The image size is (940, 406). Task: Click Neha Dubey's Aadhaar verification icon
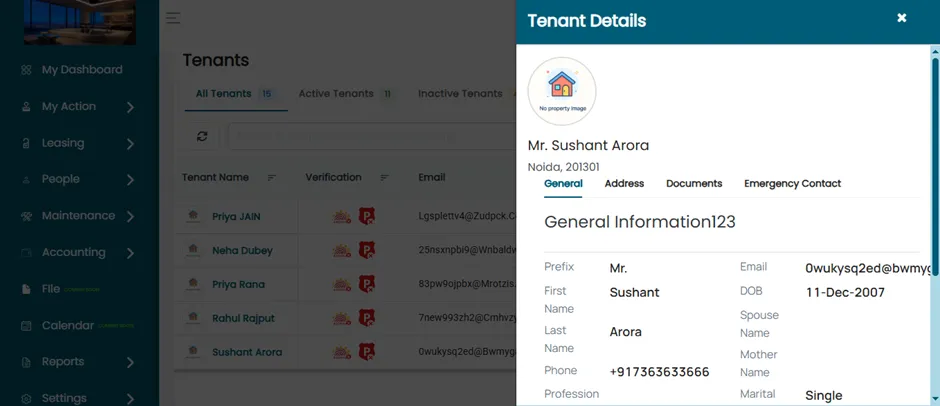(x=342, y=251)
